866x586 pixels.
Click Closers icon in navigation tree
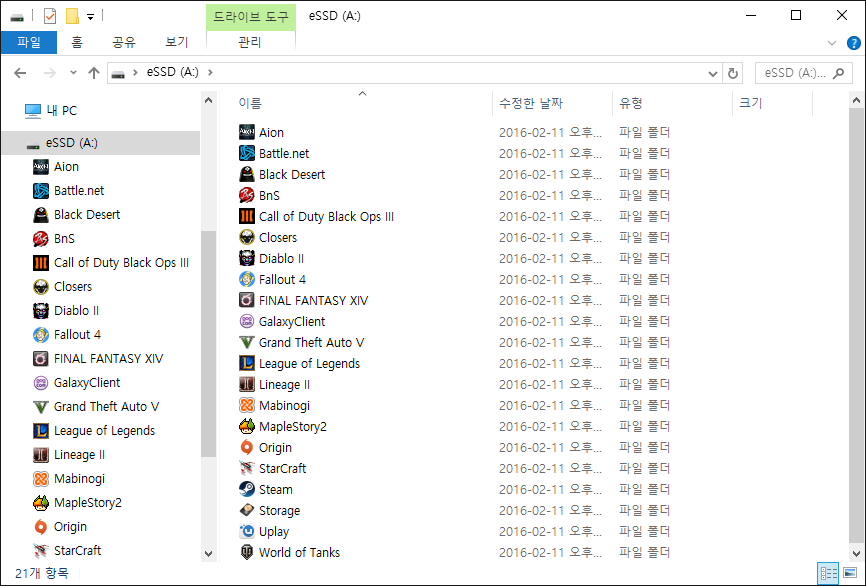coord(41,286)
